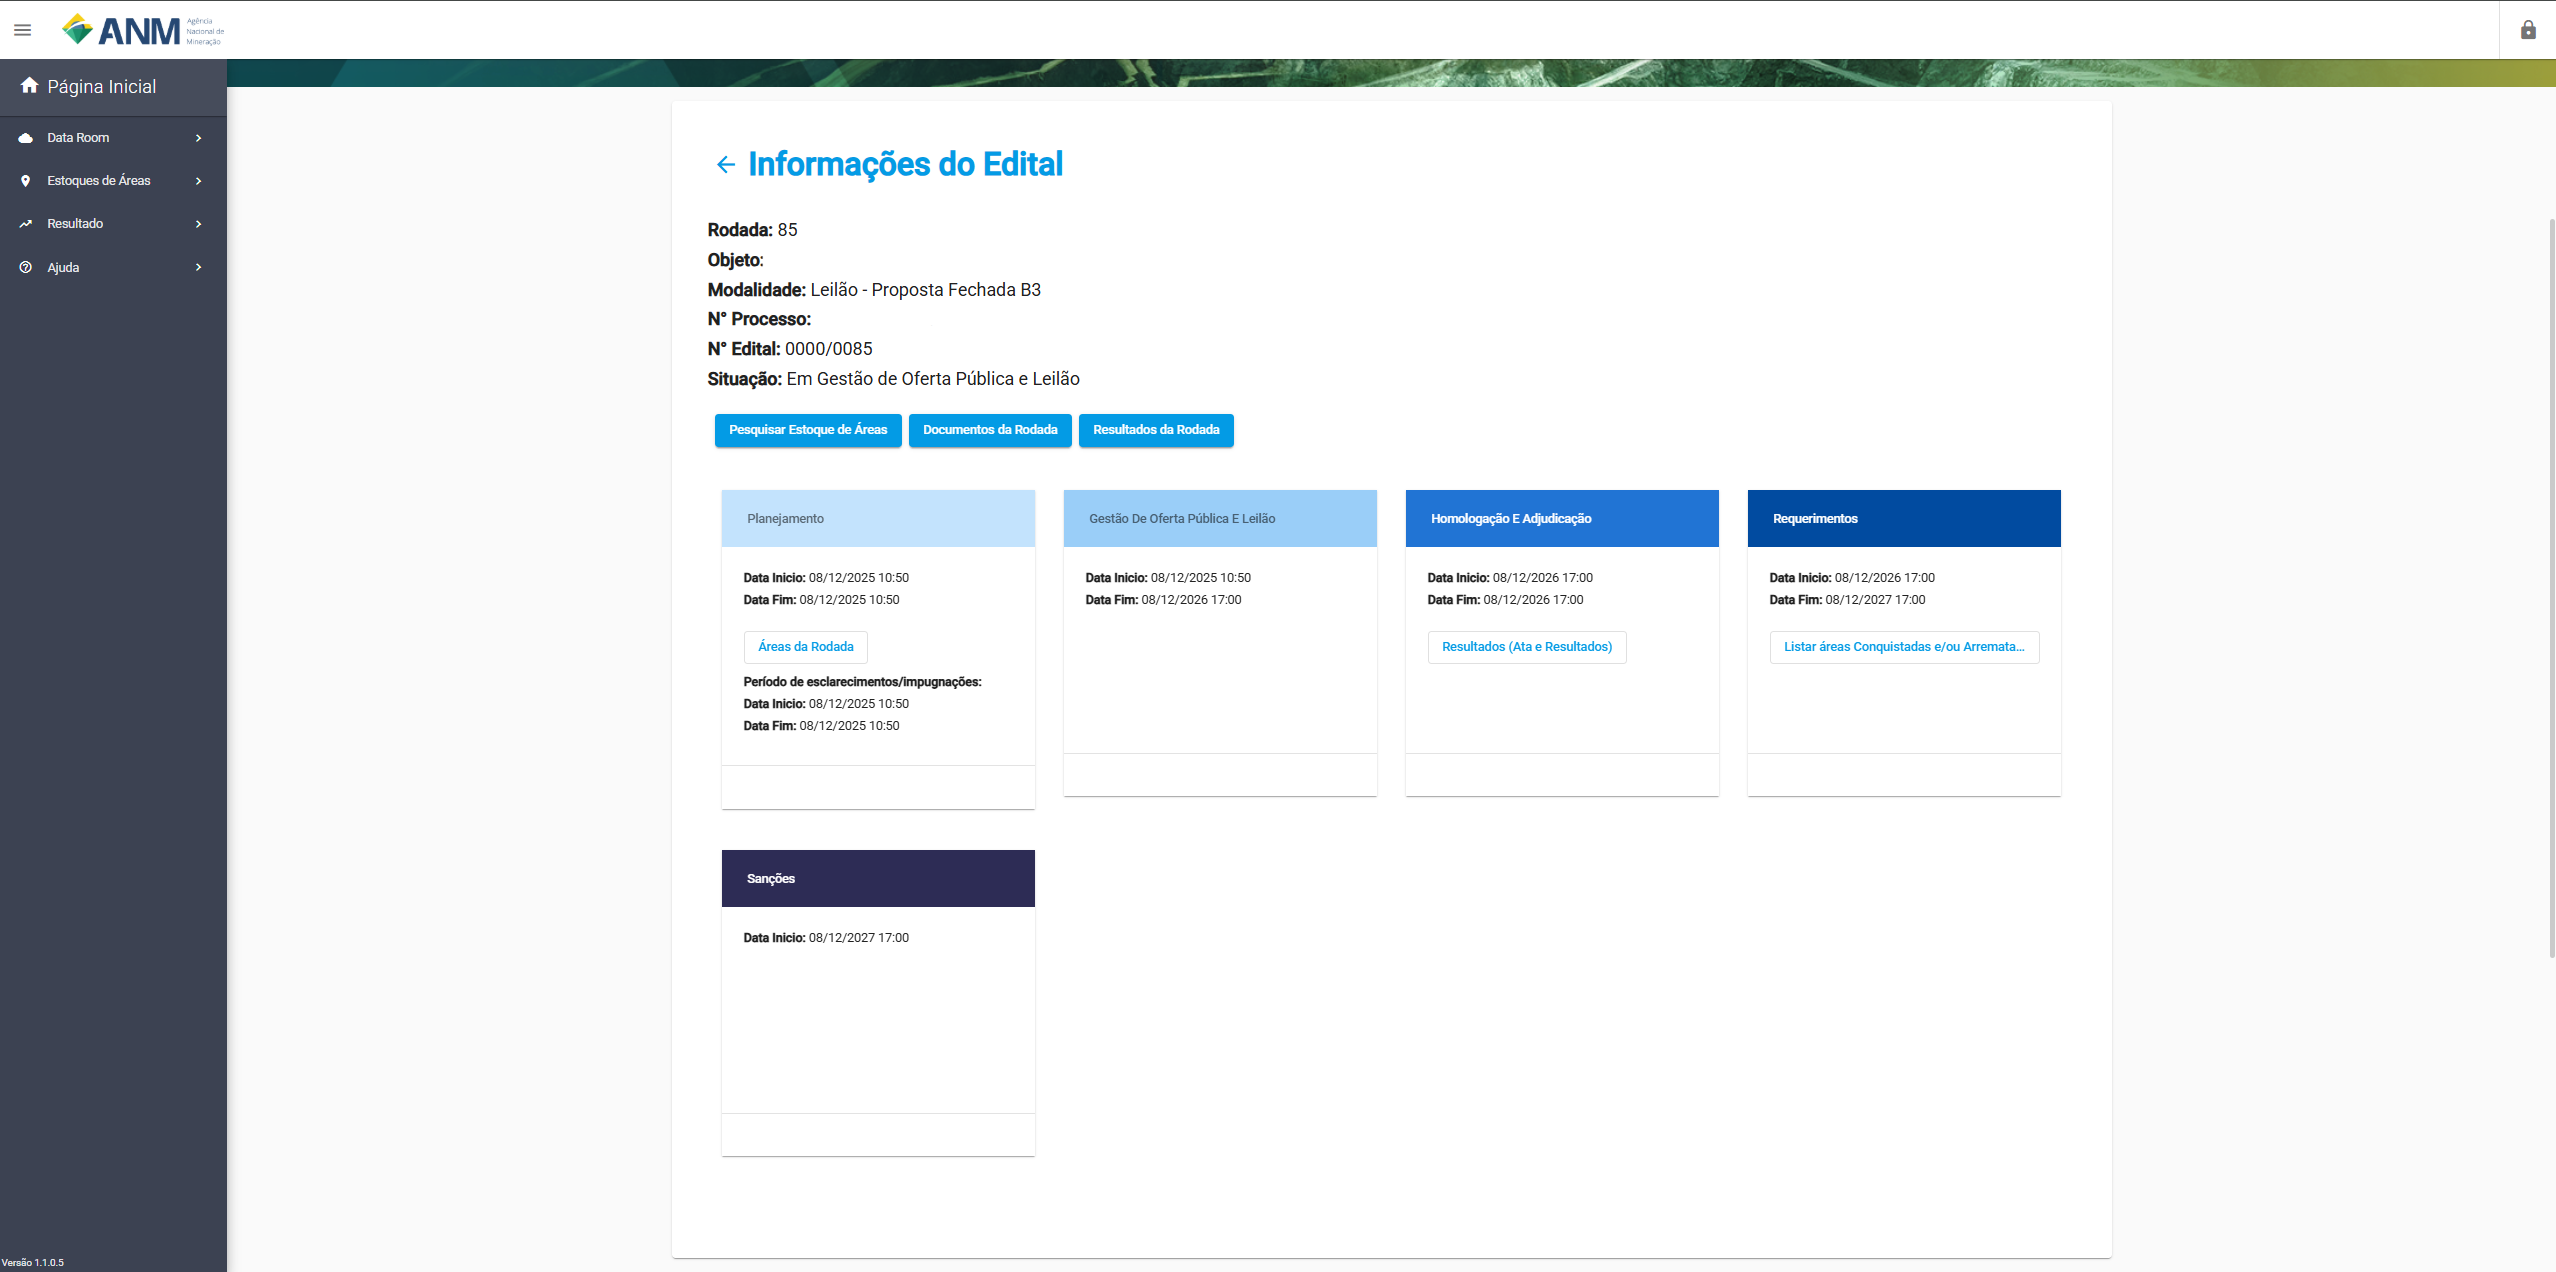Open Página Inicial in the sidebar
This screenshot has width=2556, height=1272.
tap(113, 87)
